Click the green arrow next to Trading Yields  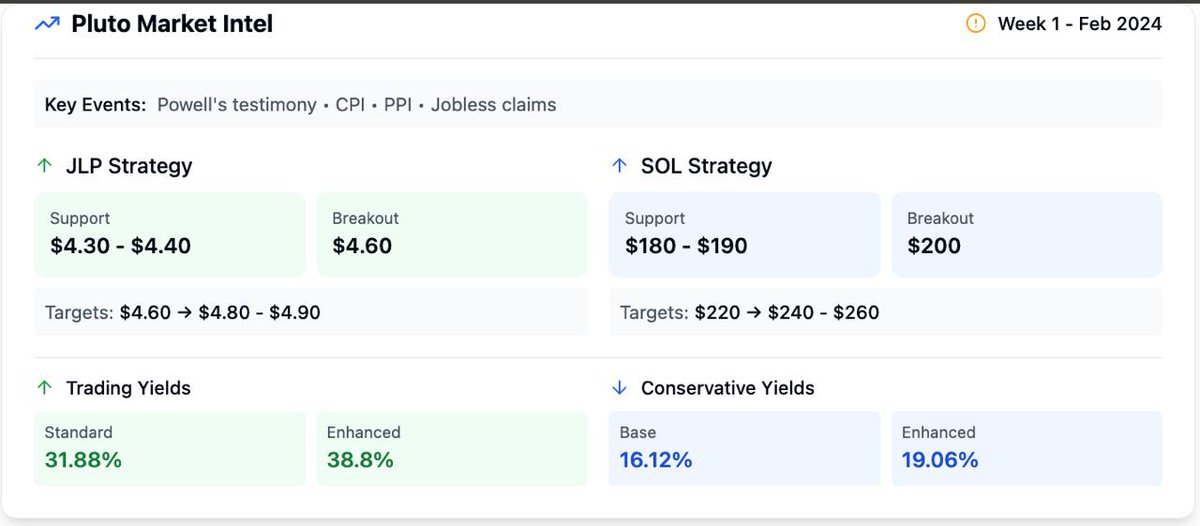click(x=44, y=388)
